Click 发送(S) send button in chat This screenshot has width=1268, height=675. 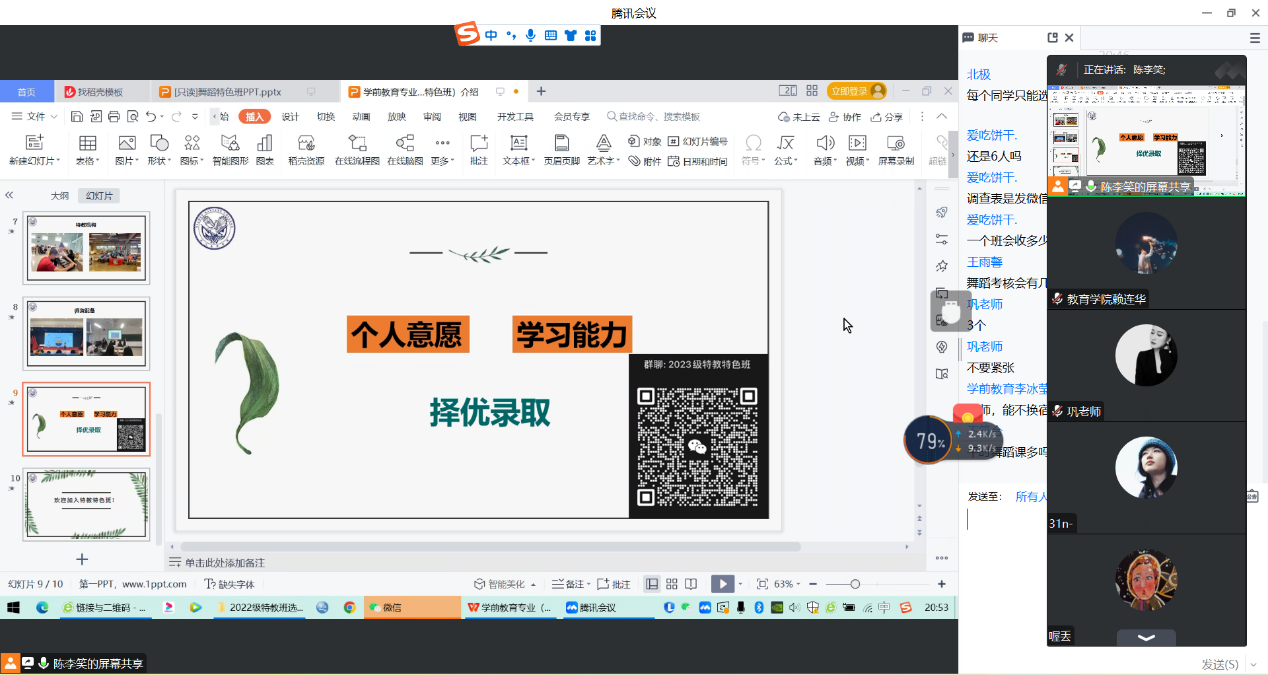point(1220,664)
